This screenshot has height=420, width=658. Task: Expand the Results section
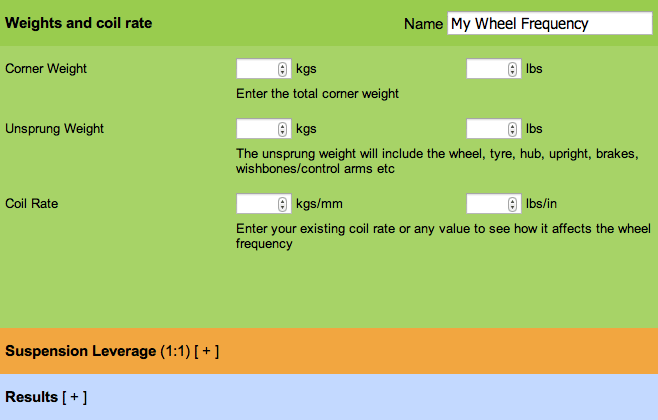75,397
